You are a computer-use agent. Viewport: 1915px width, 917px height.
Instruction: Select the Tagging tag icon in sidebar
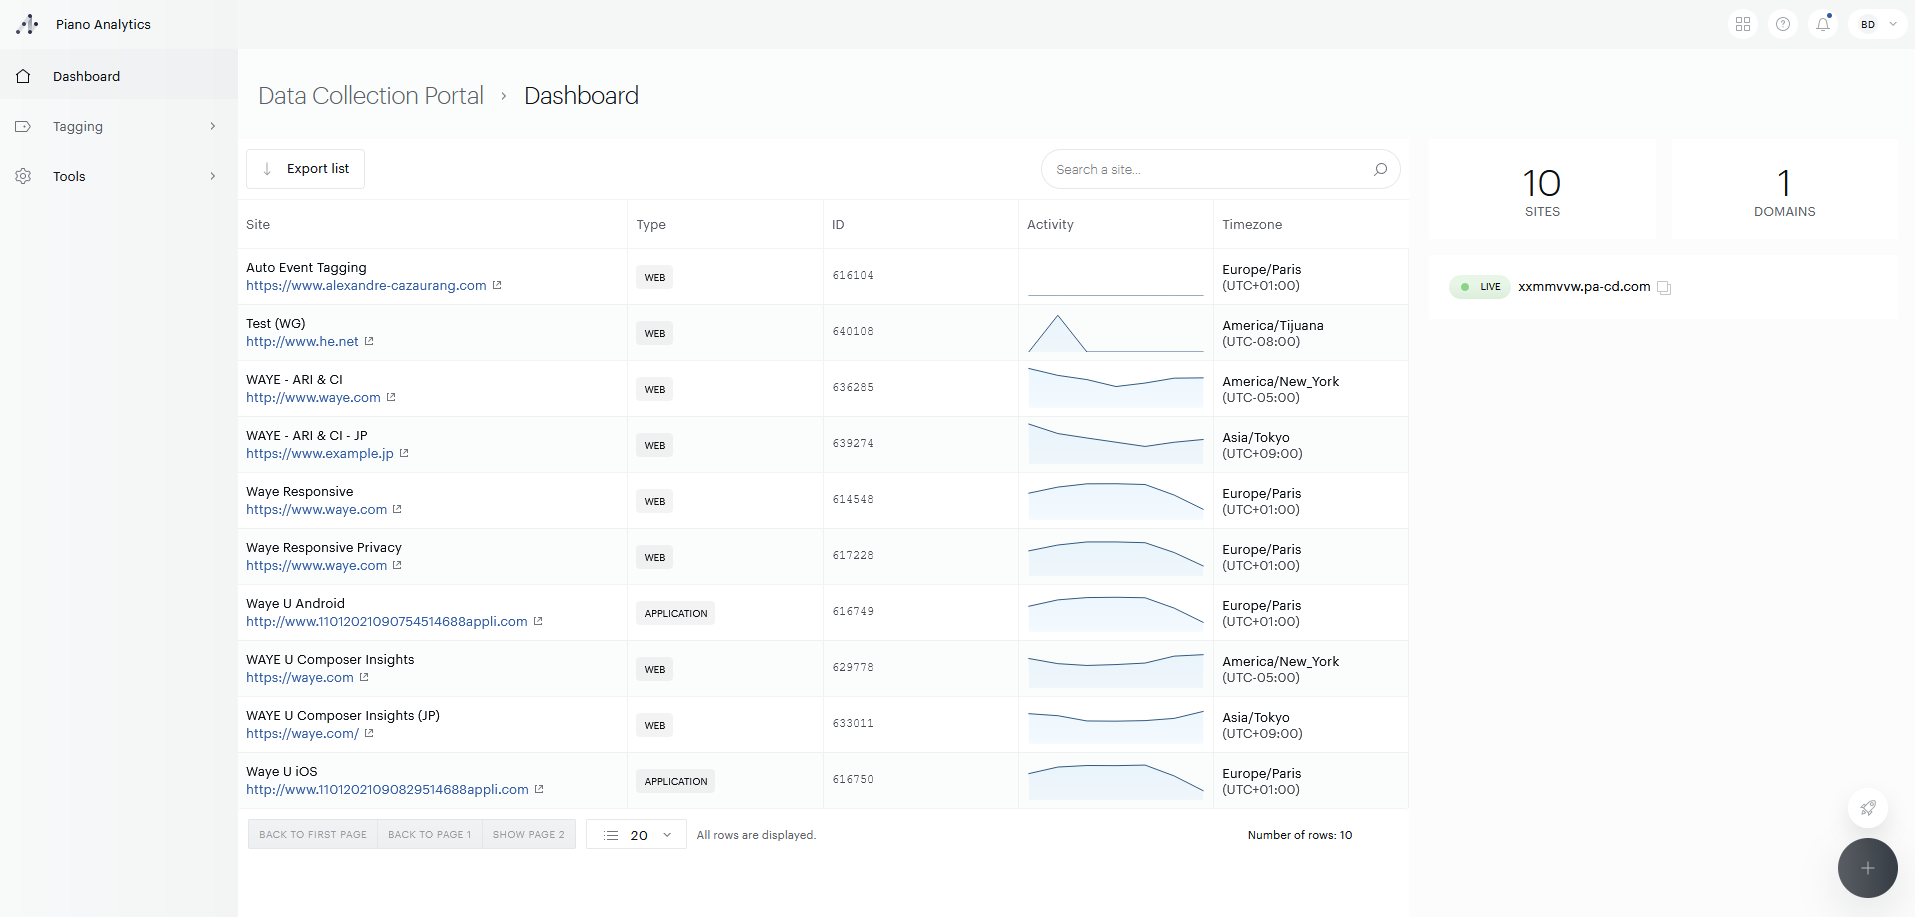[23, 126]
